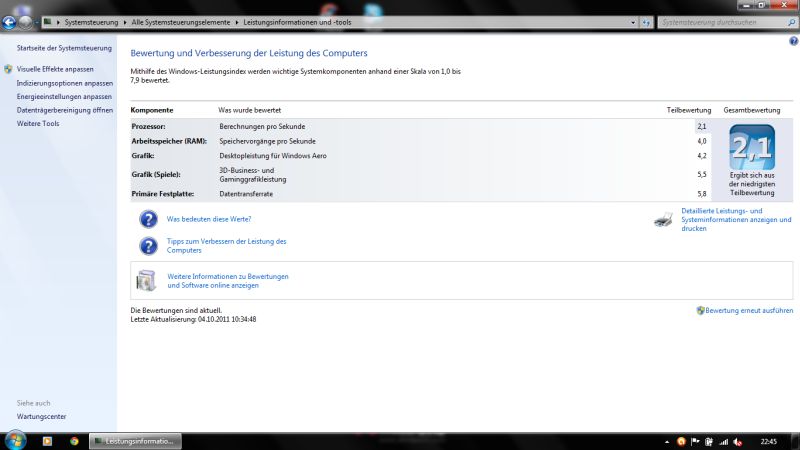
Task: Open 'Startseite der Systemsteuerung'
Action: click(64, 48)
